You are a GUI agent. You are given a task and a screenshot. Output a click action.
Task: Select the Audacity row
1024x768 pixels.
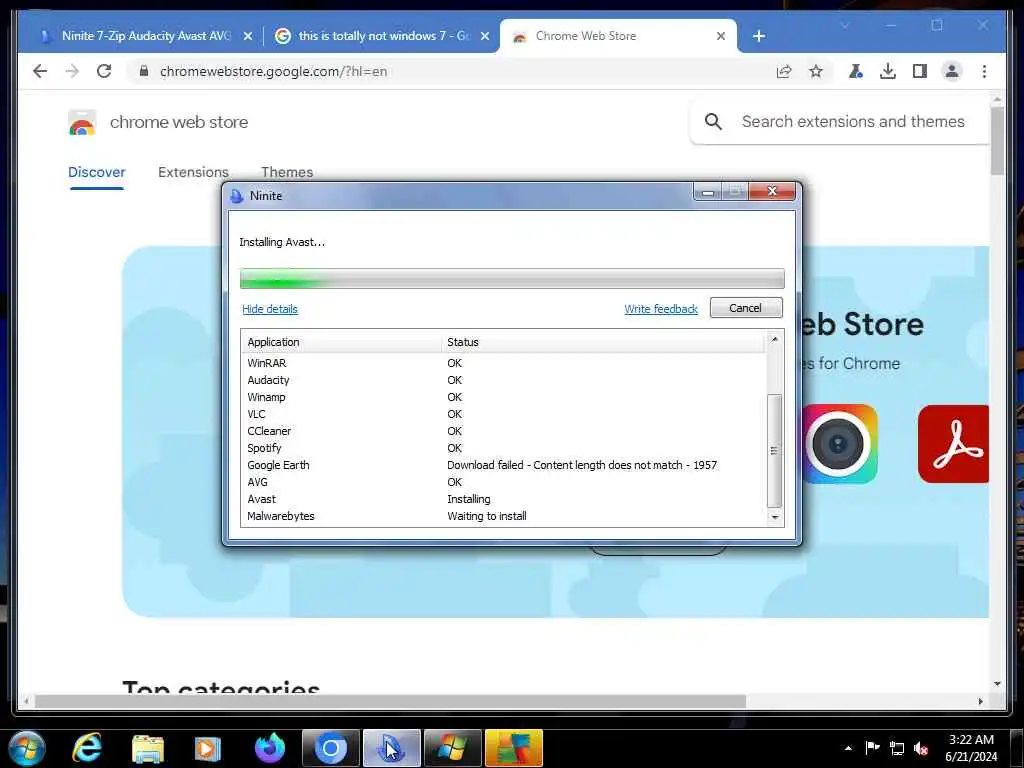[x=503, y=380]
